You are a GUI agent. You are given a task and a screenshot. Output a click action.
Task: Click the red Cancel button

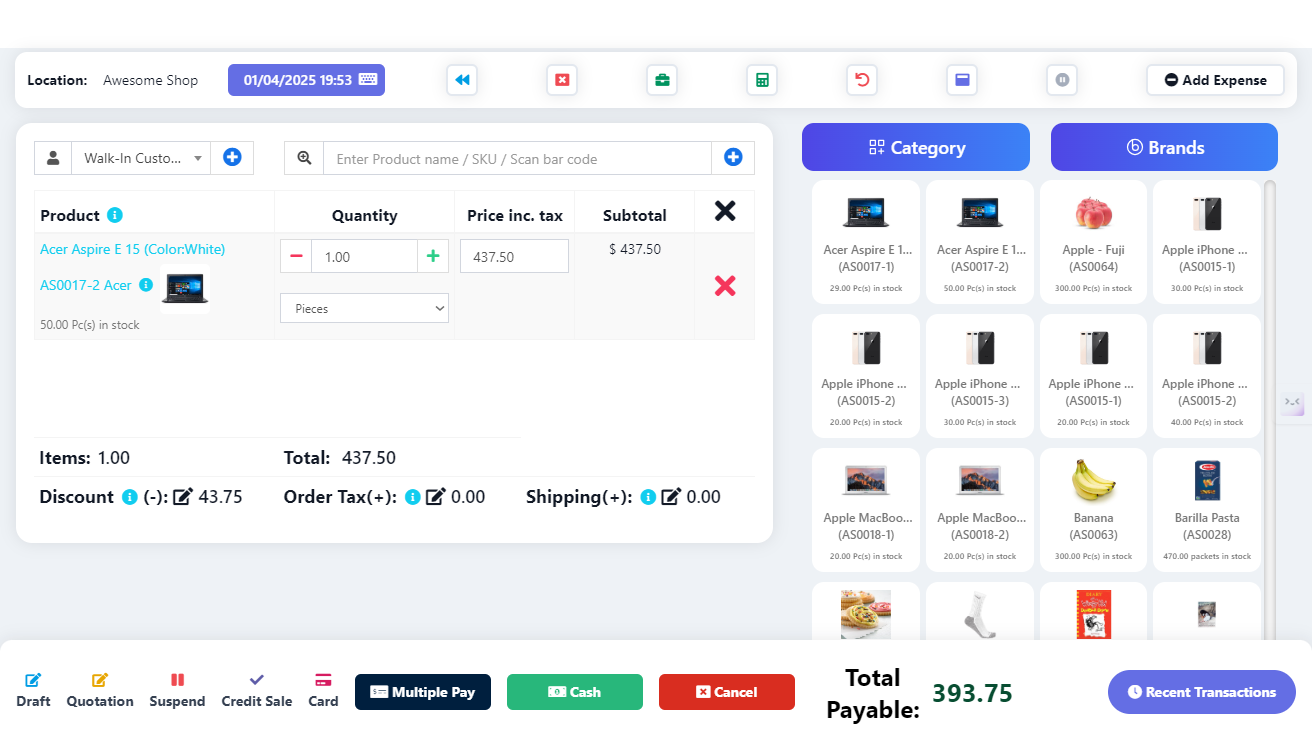[727, 692]
